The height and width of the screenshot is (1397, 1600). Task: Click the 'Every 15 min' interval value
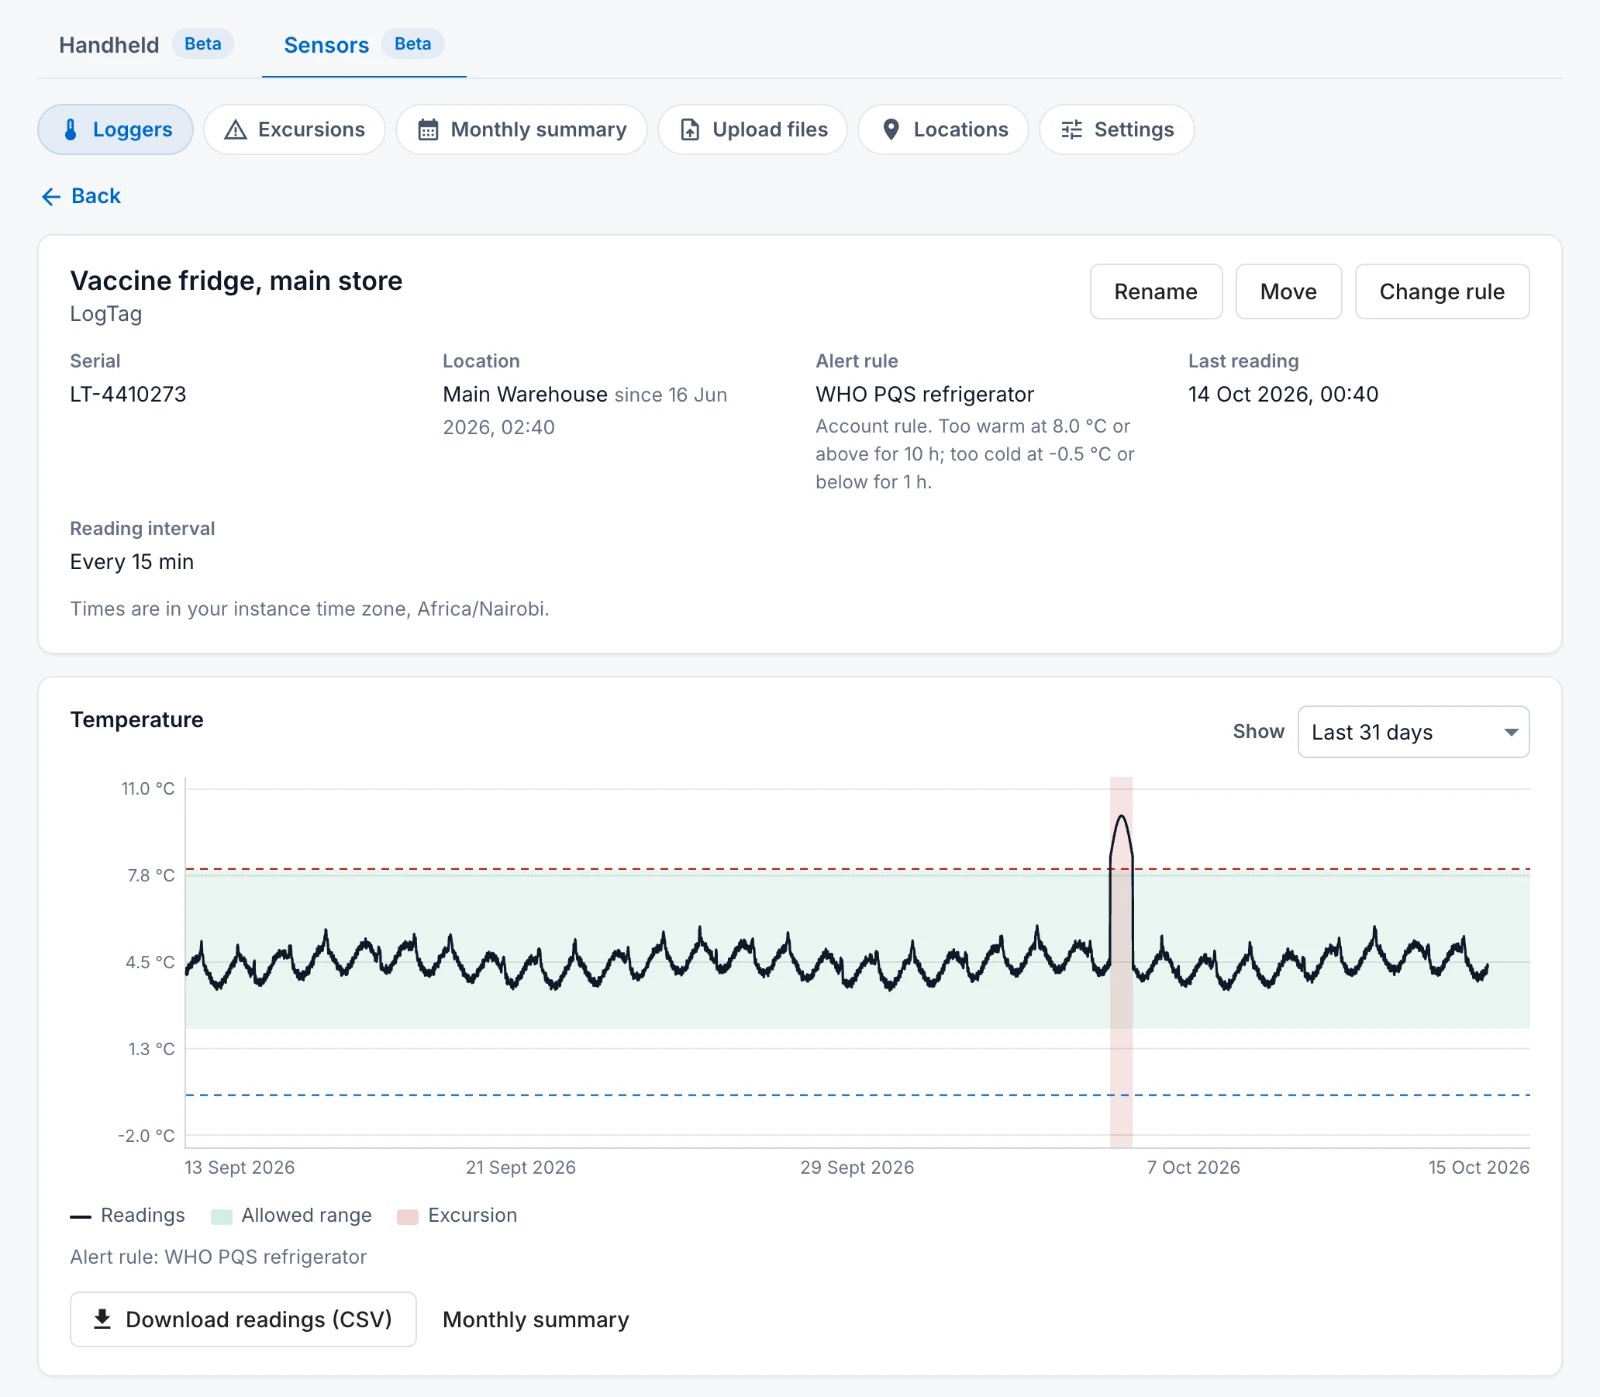132,562
